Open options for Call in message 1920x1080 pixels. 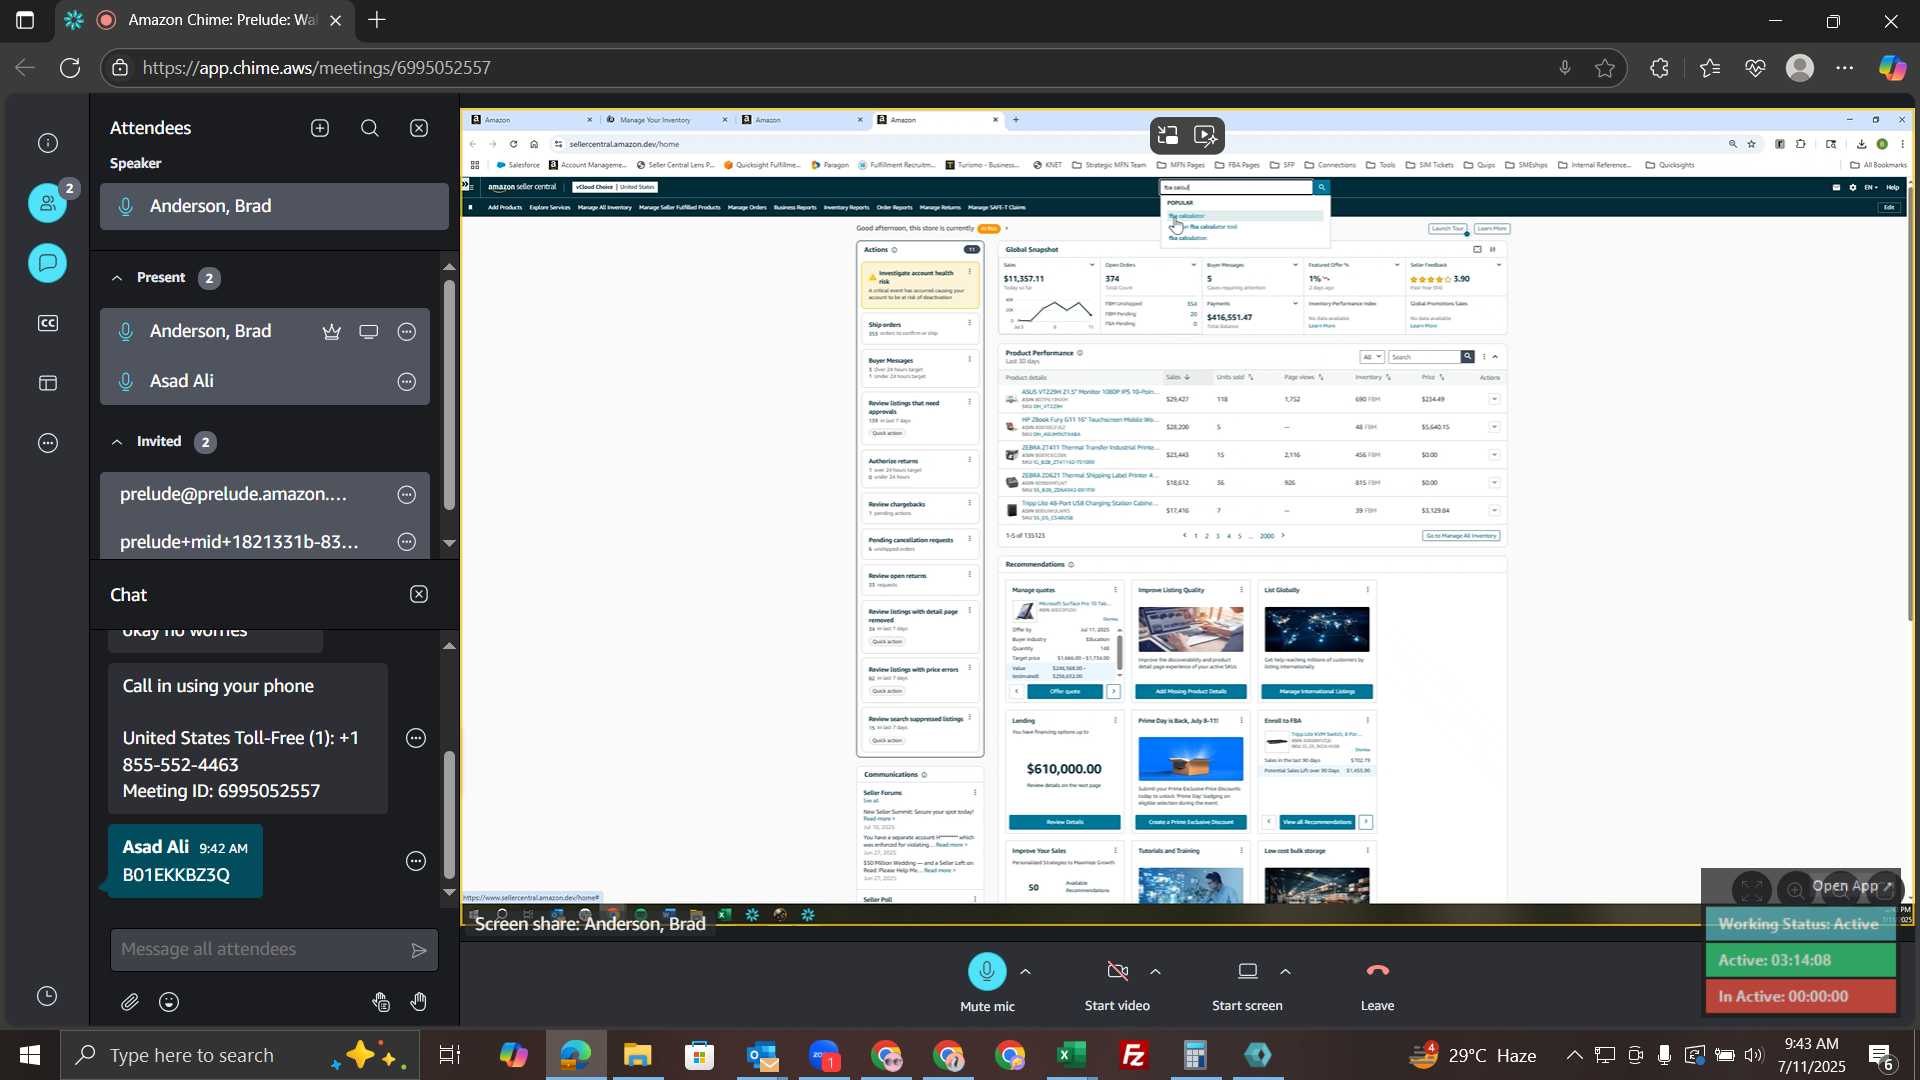416,738
